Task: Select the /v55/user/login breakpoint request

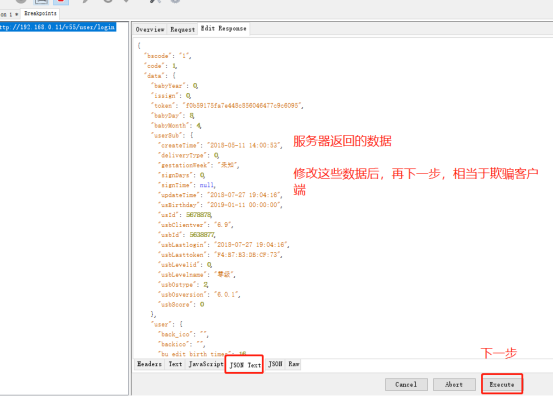Action: coord(58,27)
